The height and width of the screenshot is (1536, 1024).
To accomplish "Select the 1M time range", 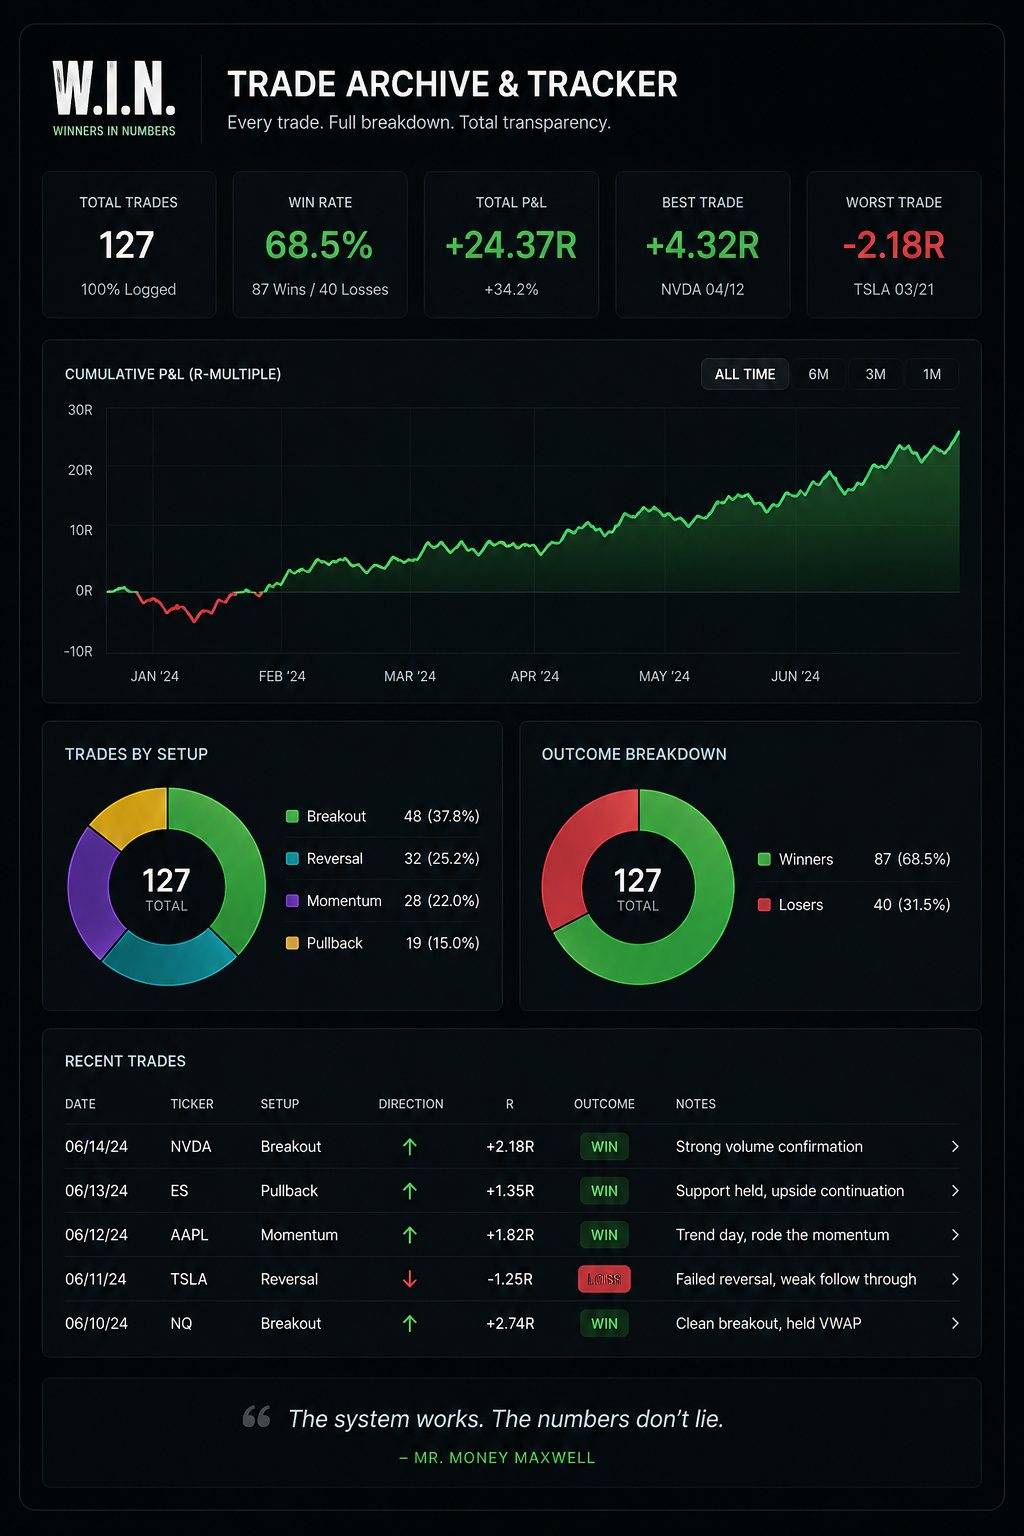I will coord(932,374).
